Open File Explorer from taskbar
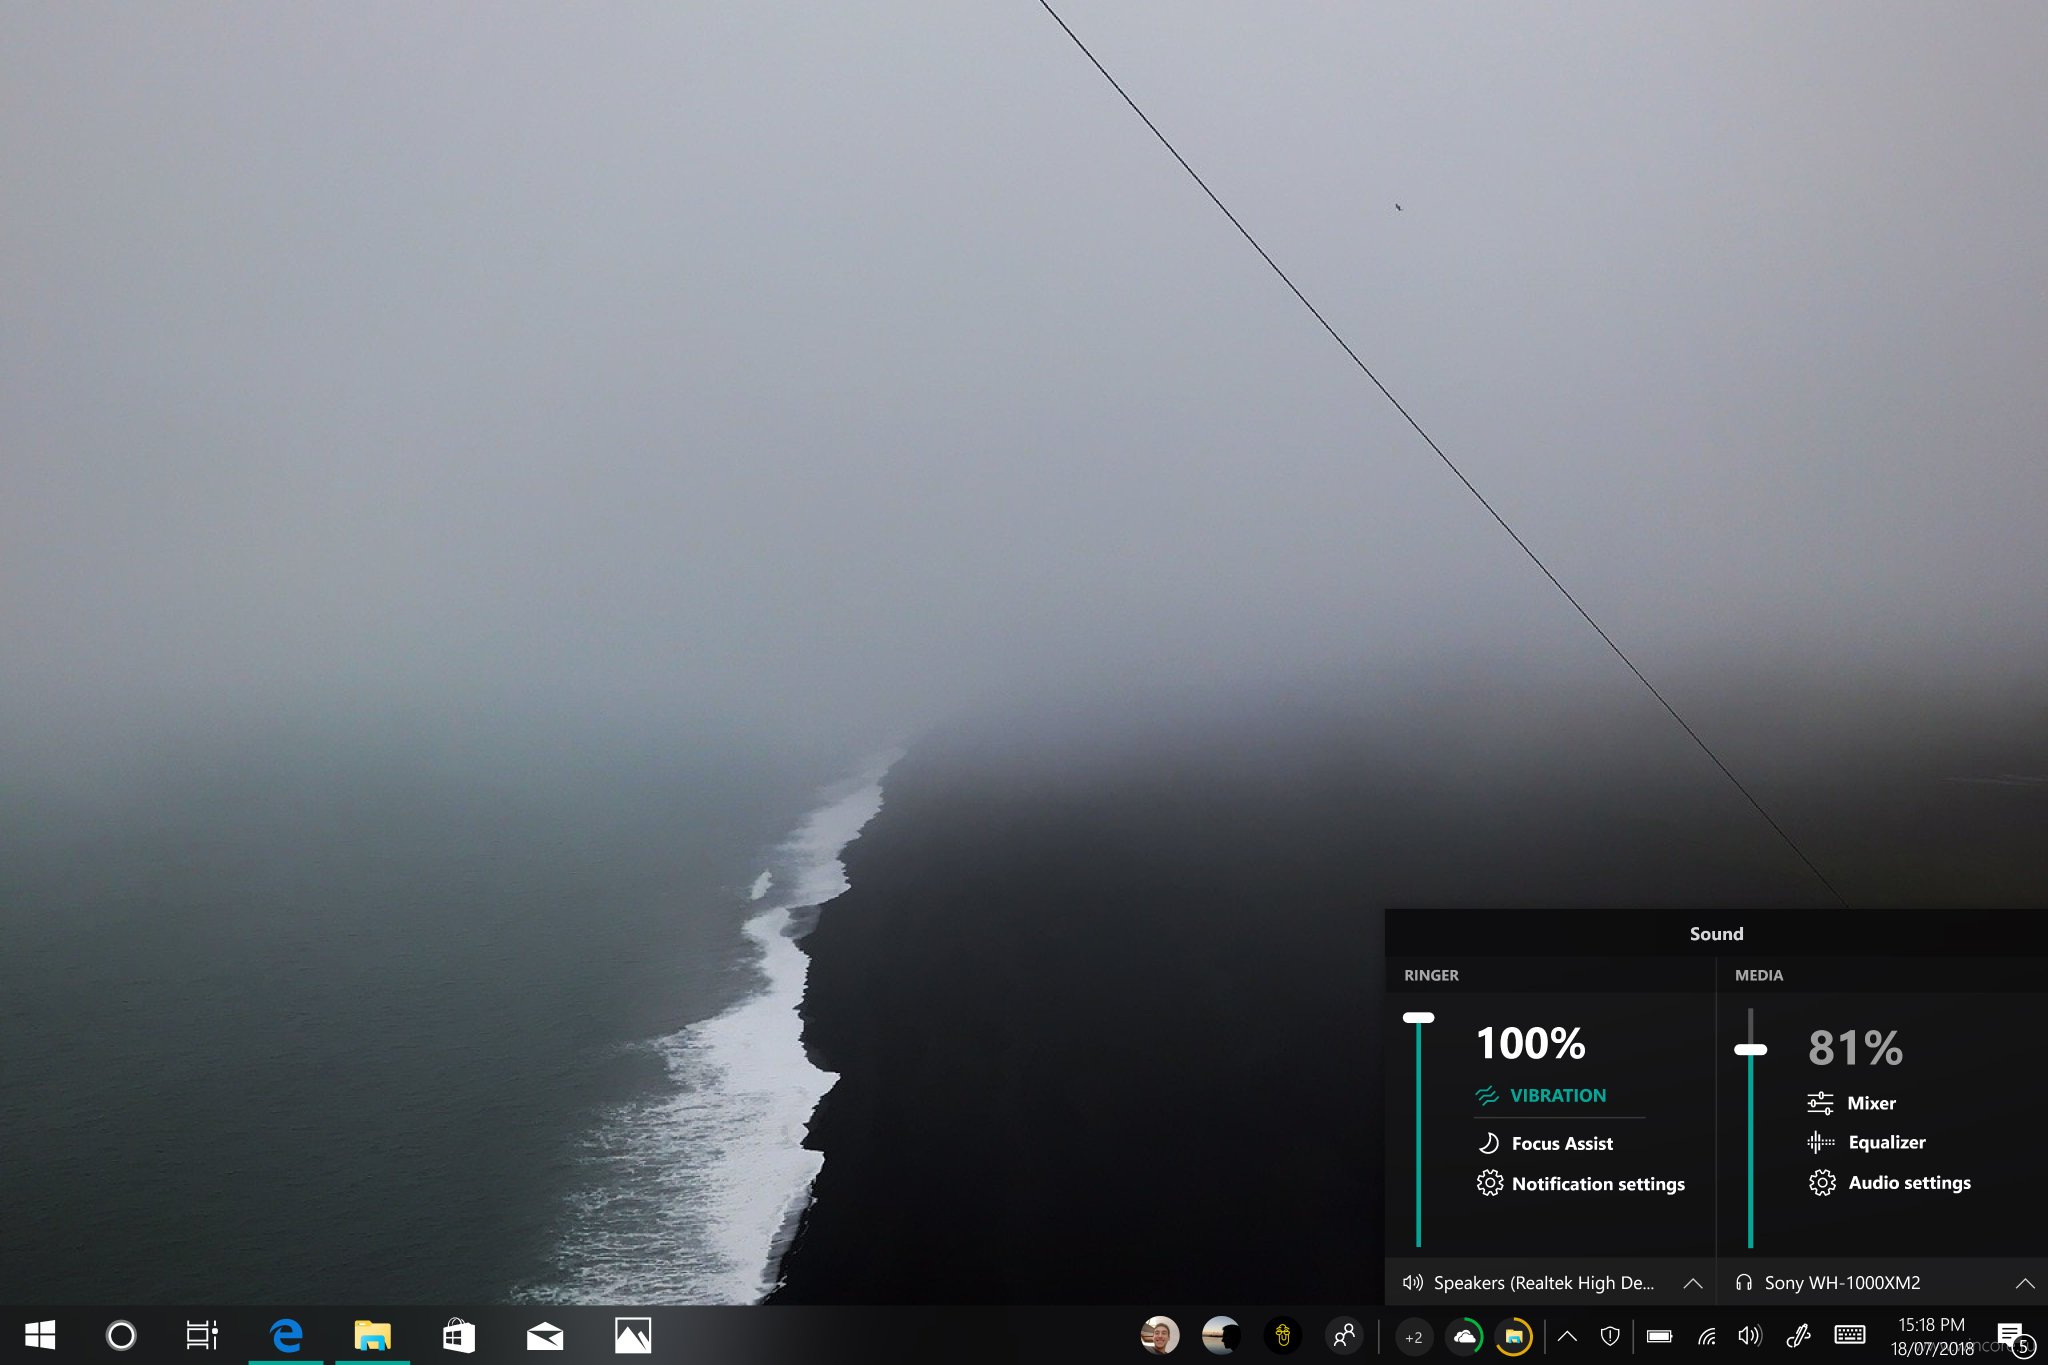This screenshot has width=2048, height=1365. (x=372, y=1335)
